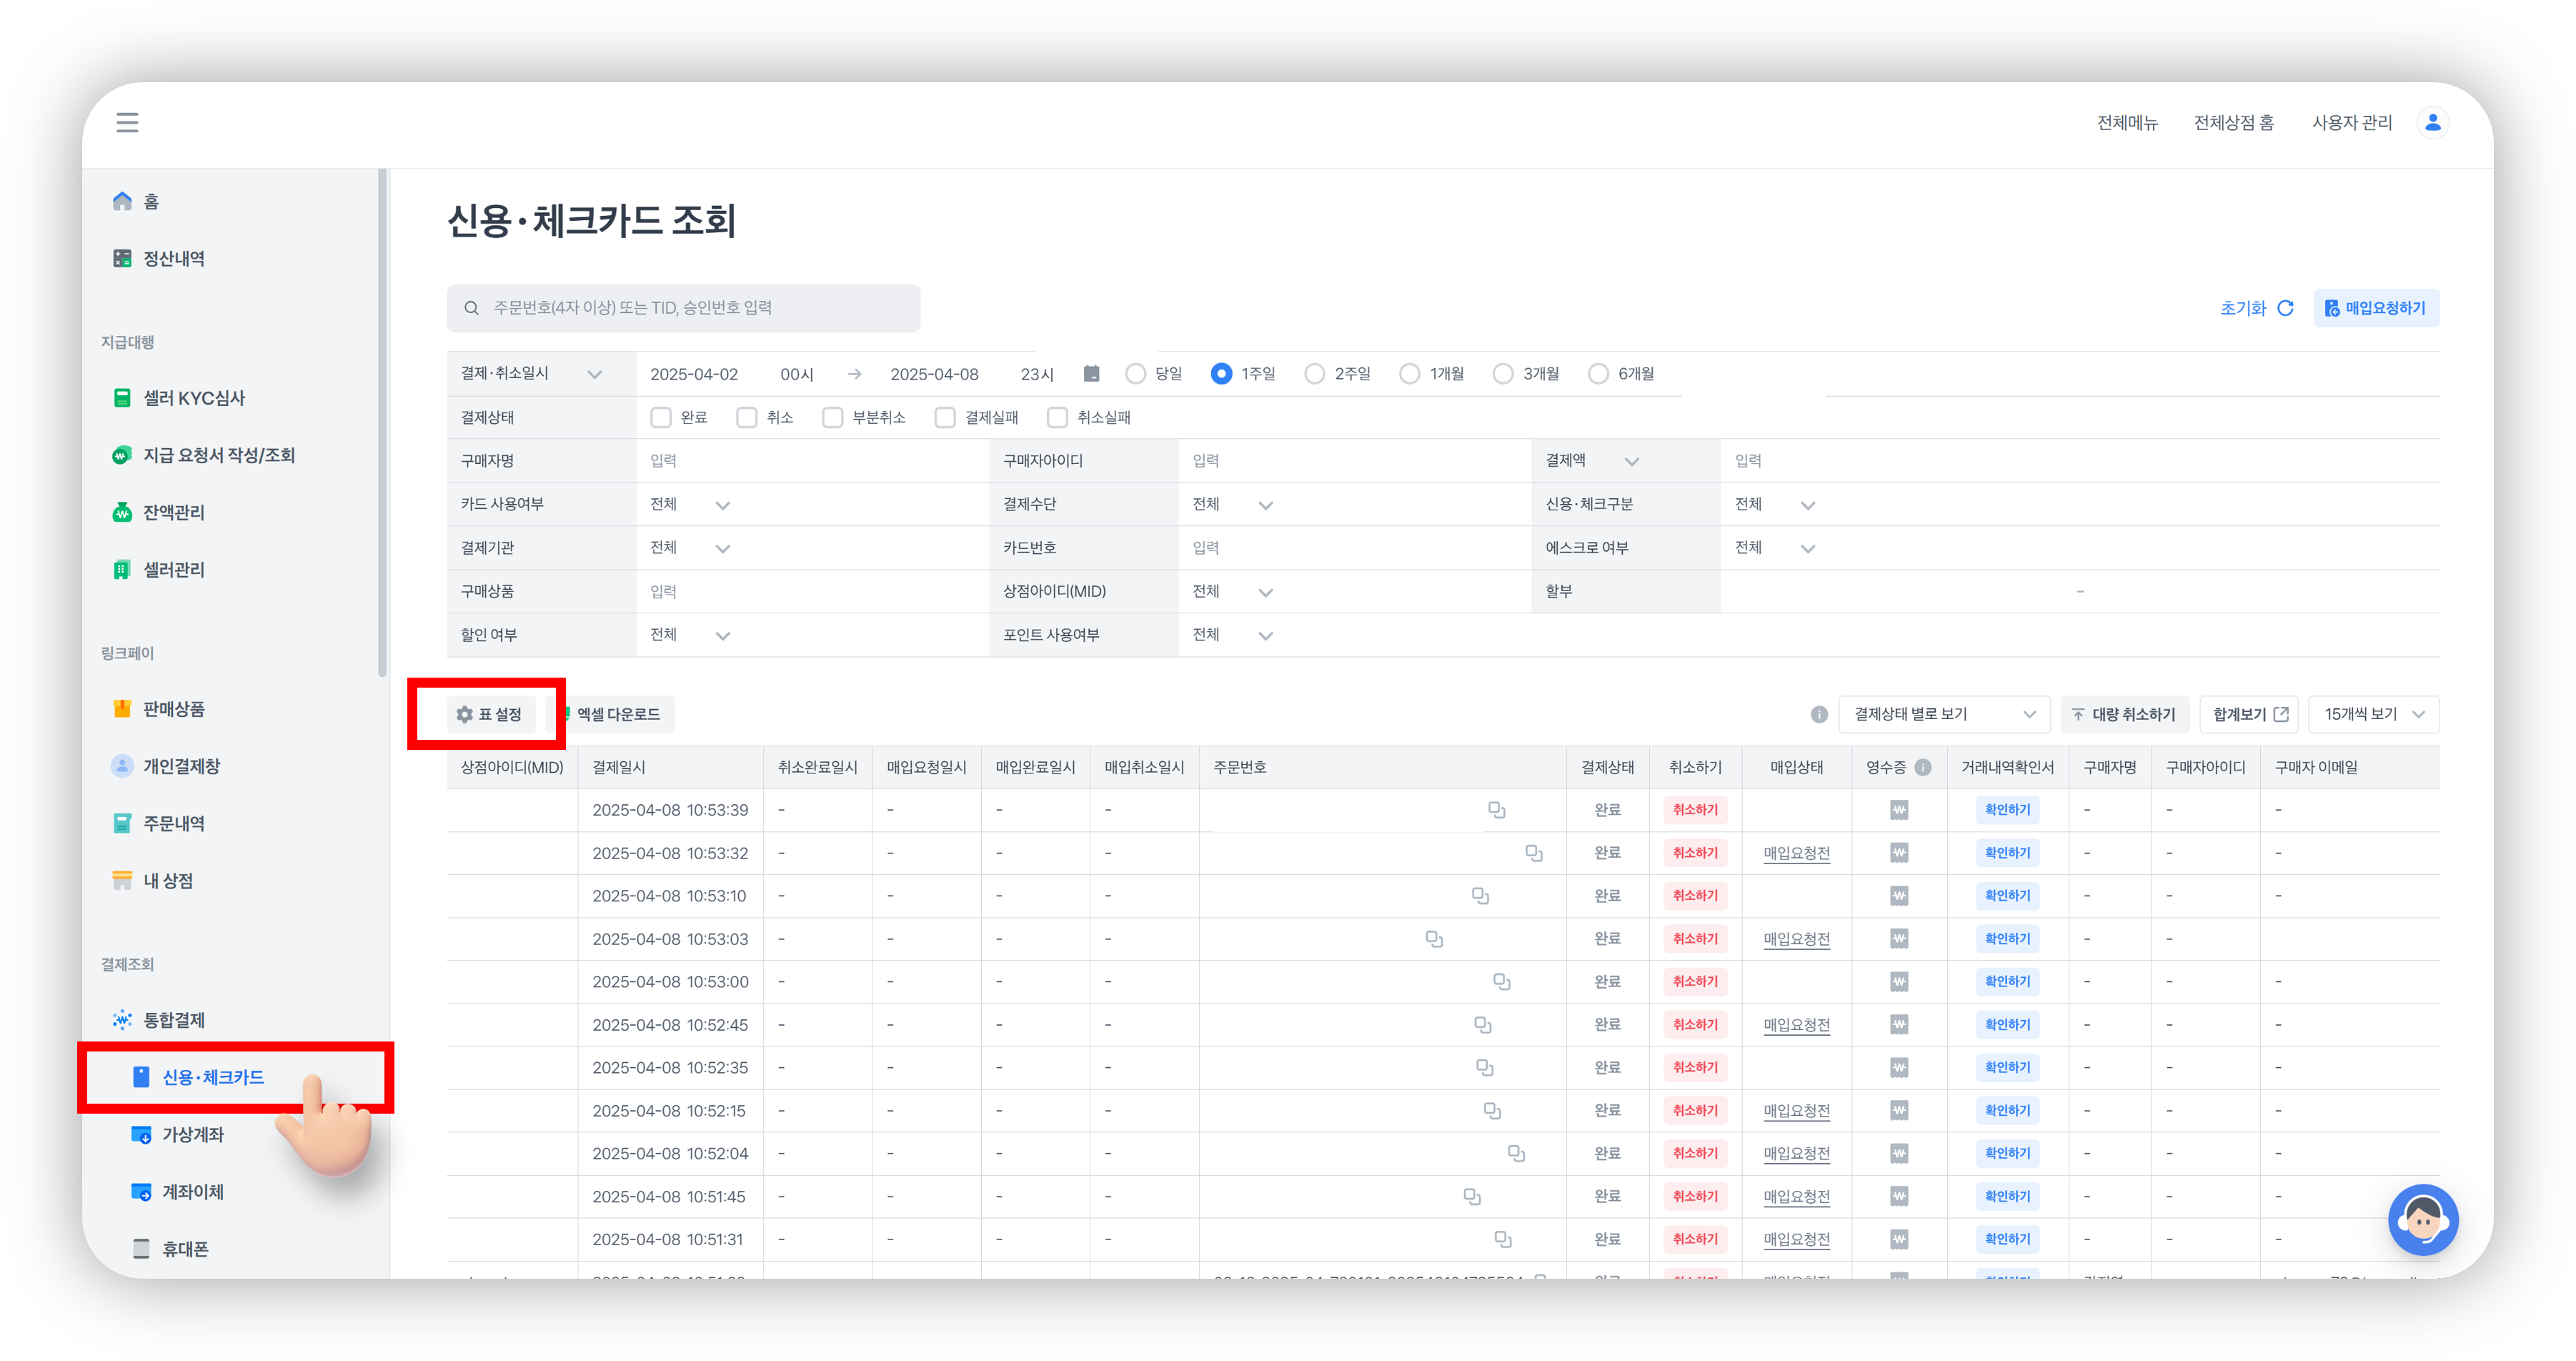Open 가상계좌 in the sidebar menu
This screenshot has height=1361, width=2576.
(x=192, y=1134)
